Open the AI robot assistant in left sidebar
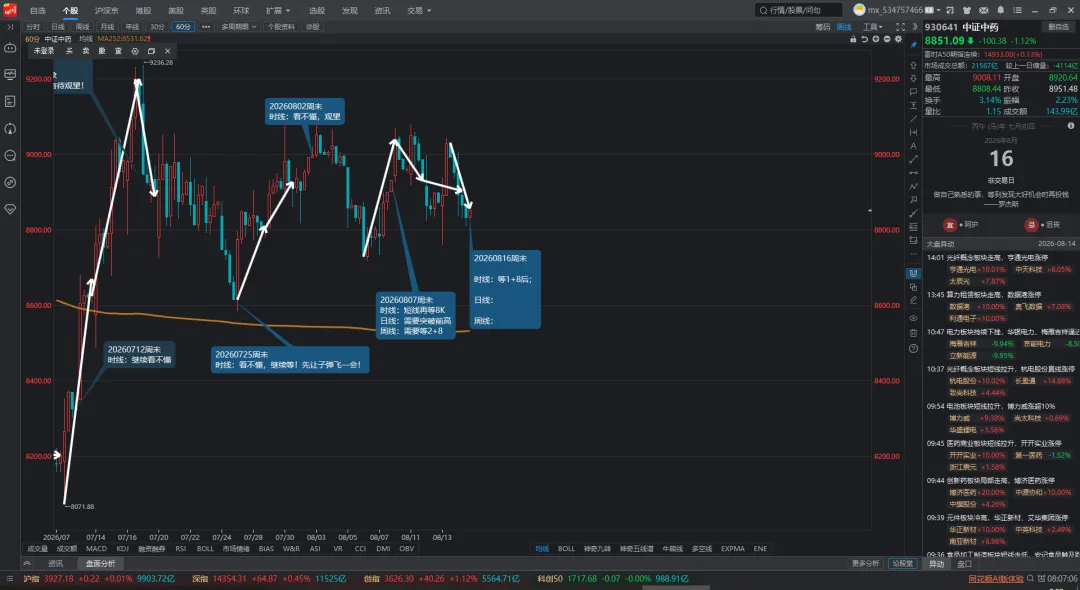Image resolution: width=1080 pixels, height=590 pixels. (10, 48)
